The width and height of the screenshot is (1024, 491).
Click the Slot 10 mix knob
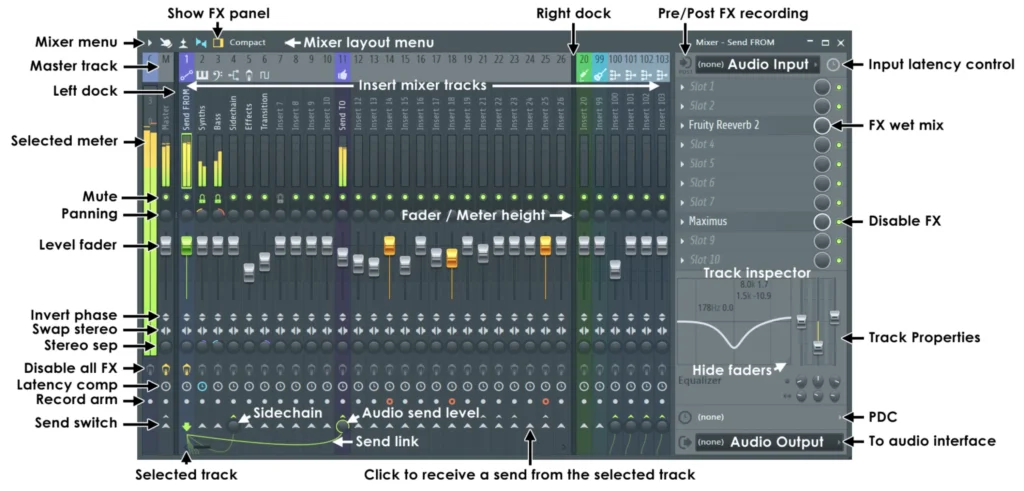point(822,261)
